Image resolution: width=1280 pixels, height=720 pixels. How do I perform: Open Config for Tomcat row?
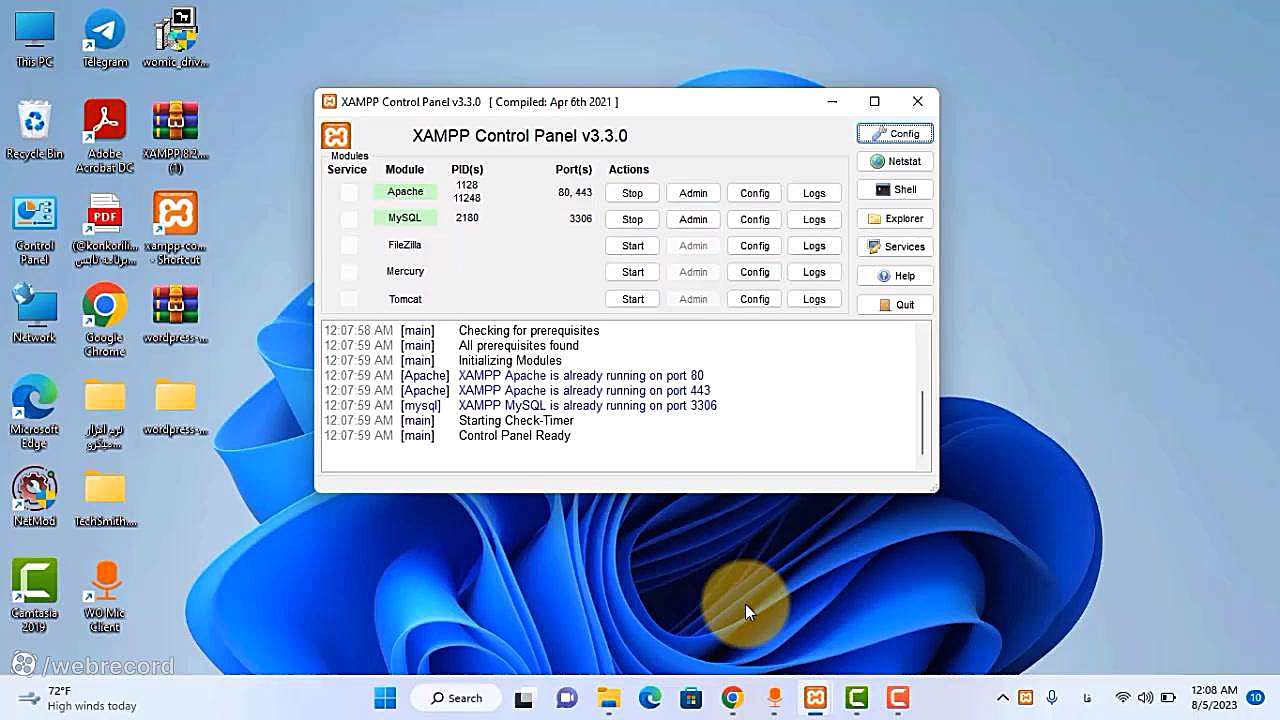point(755,299)
